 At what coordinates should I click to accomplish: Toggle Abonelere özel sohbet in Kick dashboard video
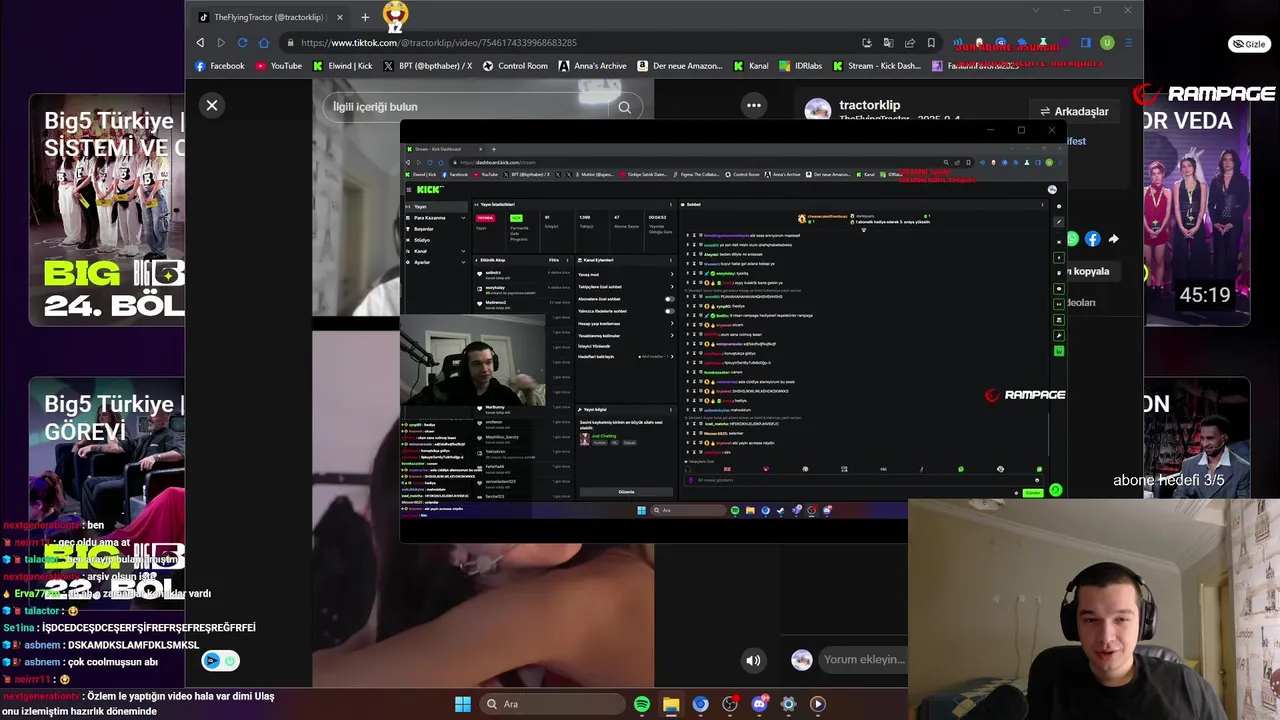669,299
